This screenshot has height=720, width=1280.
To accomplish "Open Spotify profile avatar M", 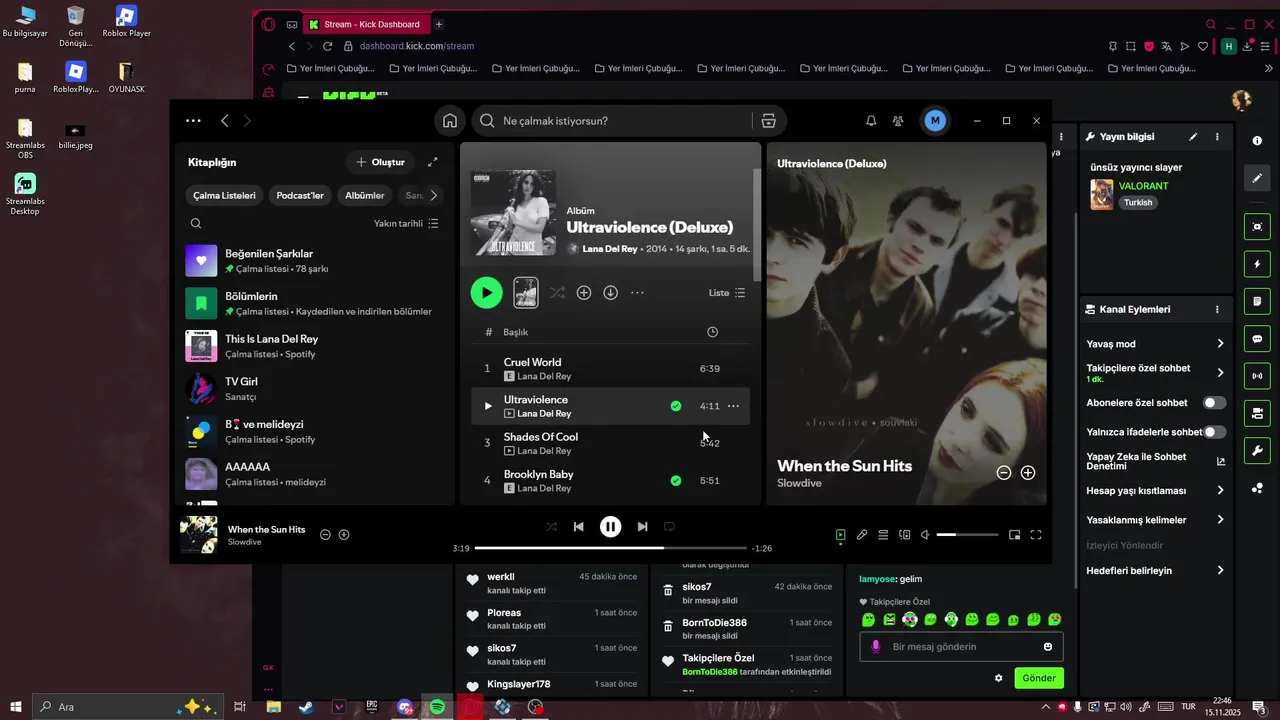I will [x=935, y=121].
